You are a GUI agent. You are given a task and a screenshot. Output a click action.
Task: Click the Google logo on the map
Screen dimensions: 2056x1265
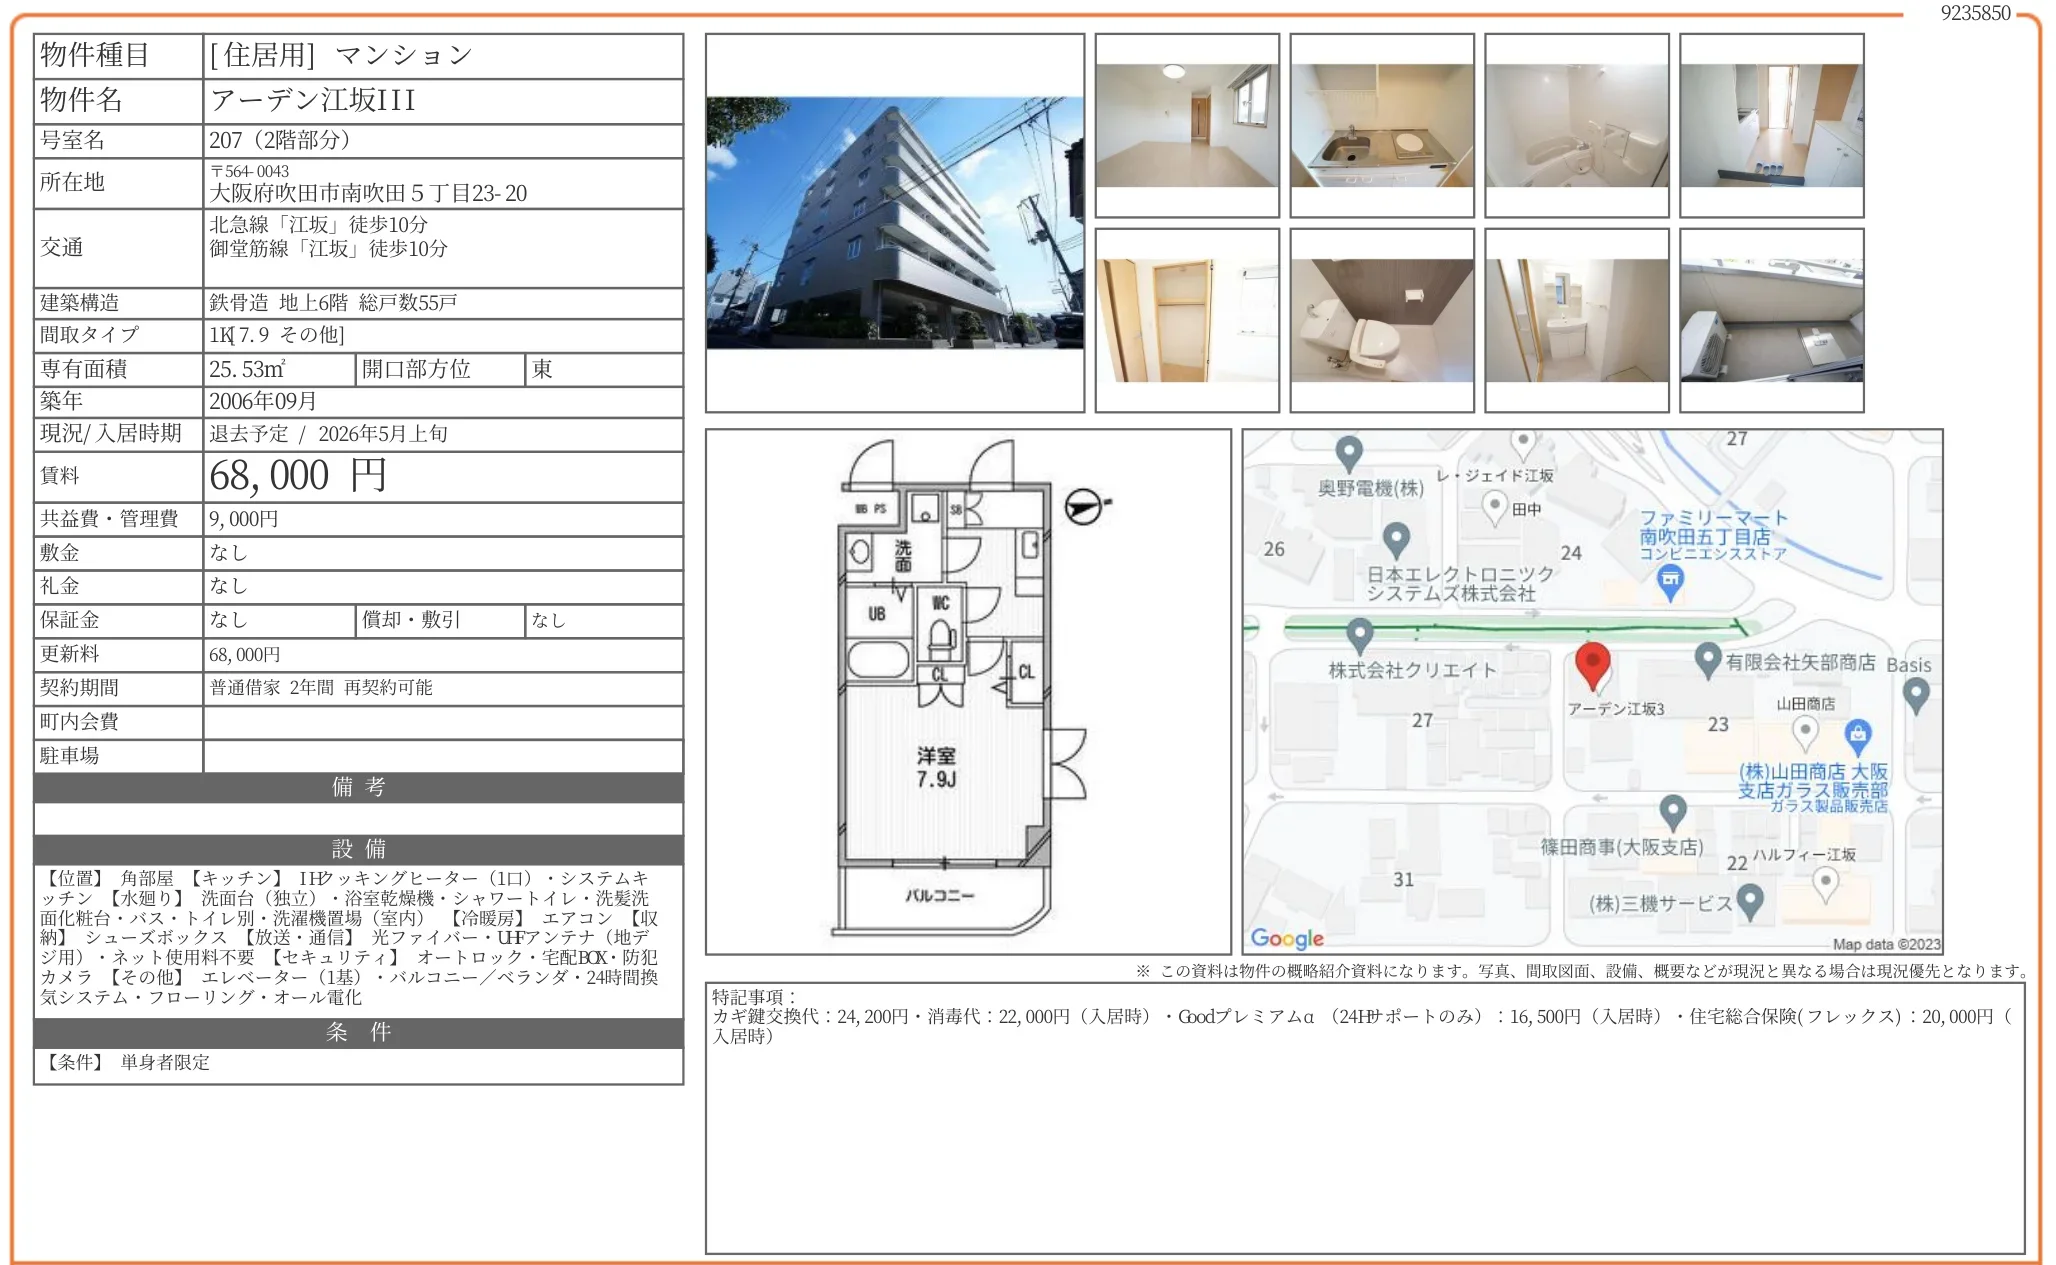[1287, 938]
